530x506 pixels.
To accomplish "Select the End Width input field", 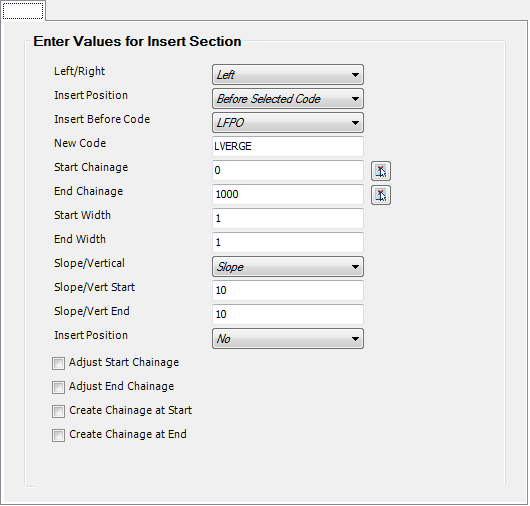I will (288, 242).
